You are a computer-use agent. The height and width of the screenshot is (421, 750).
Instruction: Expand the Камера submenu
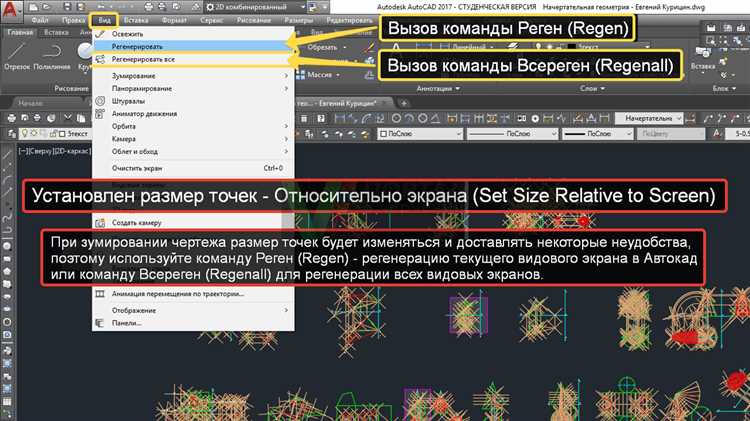193,139
